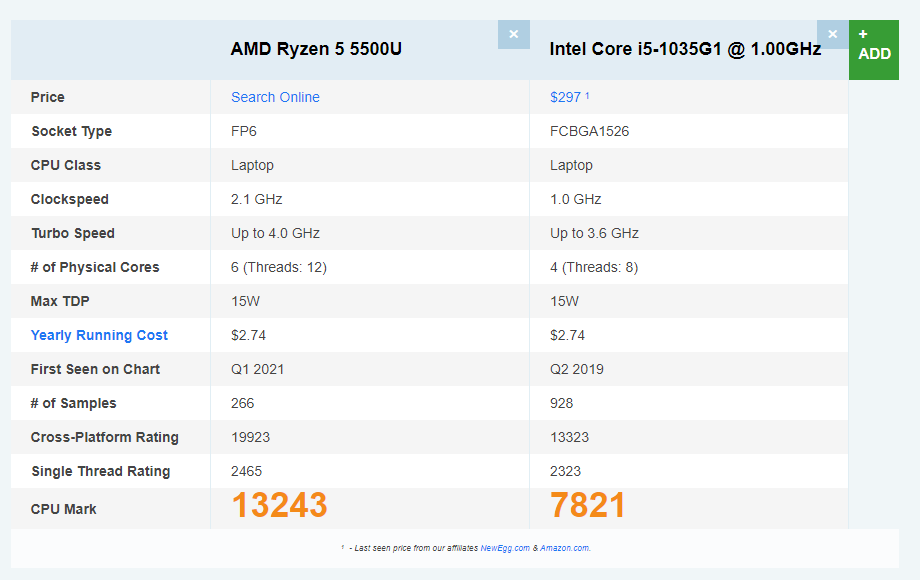Open the $297 price link for Intel
Image resolution: width=920 pixels, height=580 pixels.
(x=566, y=97)
